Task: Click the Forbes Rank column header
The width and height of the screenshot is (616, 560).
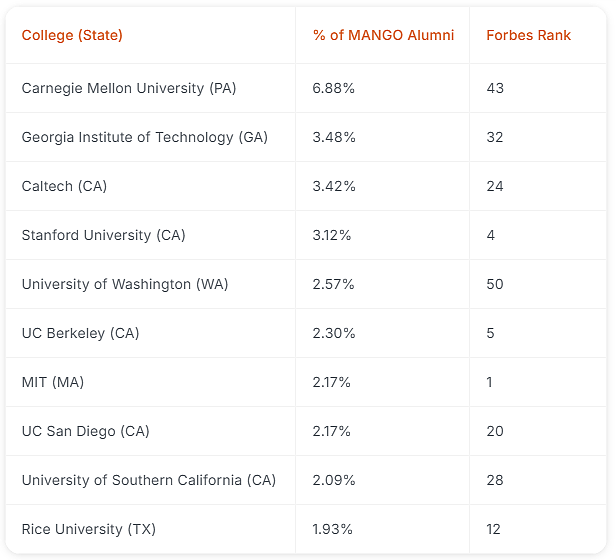Action: coord(528,35)
